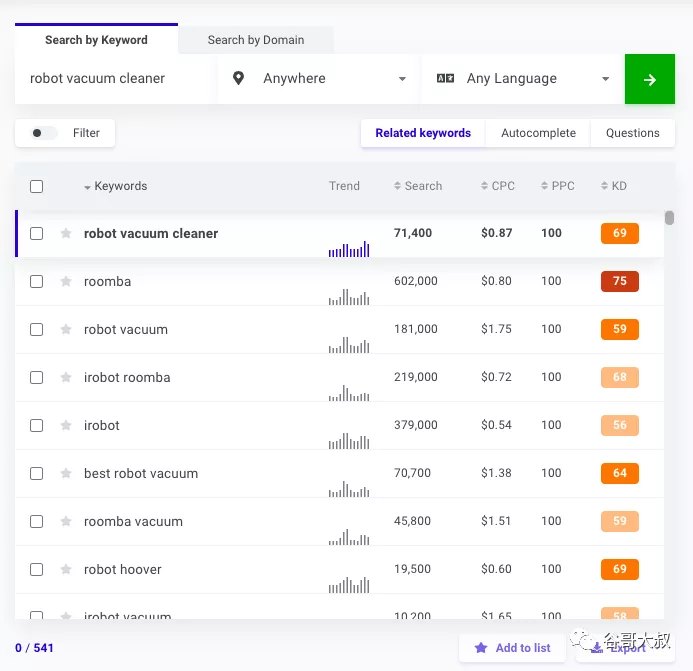Screen dimensions: 693x671
Task: View trend chart for 'robot vacuum'
Action: point(349,345)
